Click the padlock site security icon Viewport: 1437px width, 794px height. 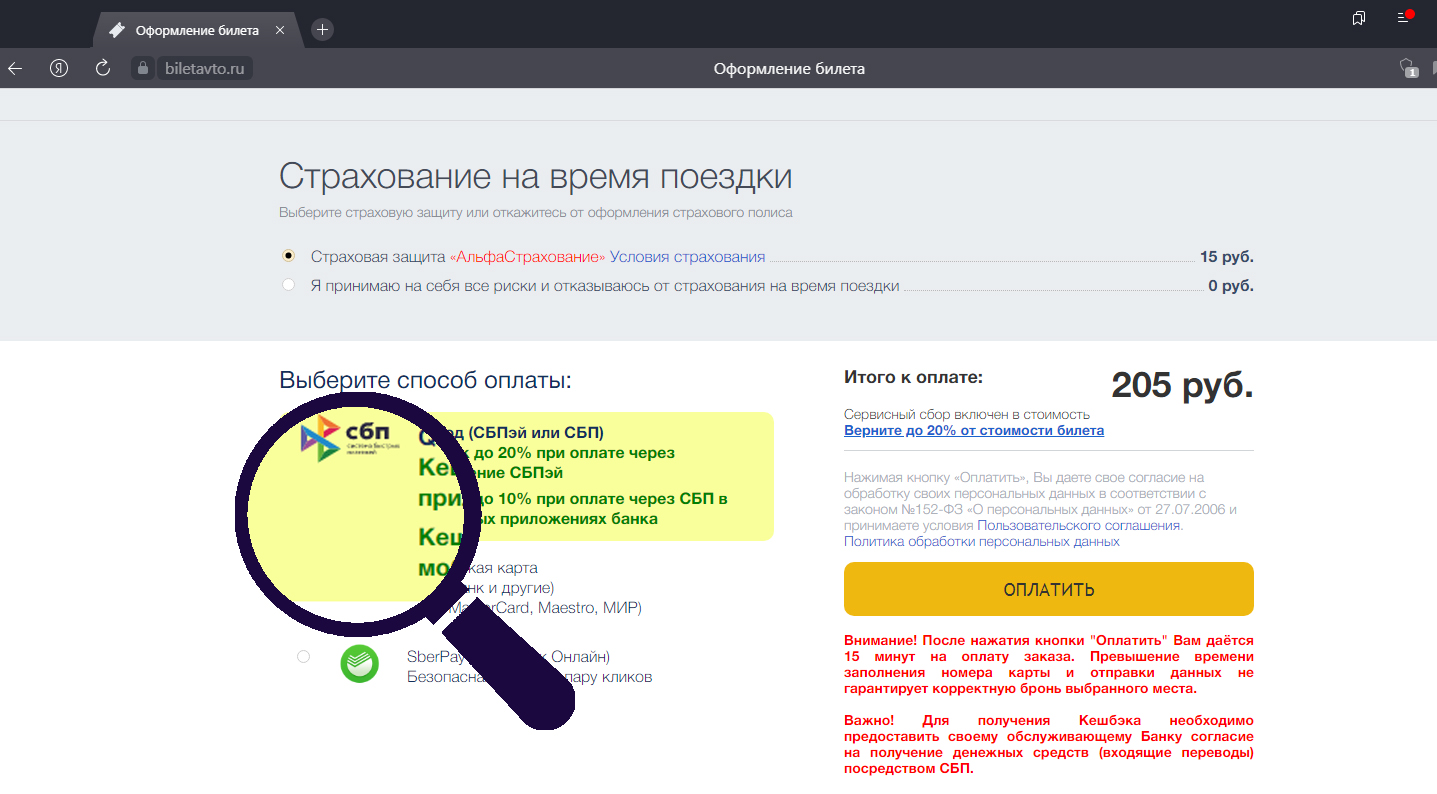[142, 69]
